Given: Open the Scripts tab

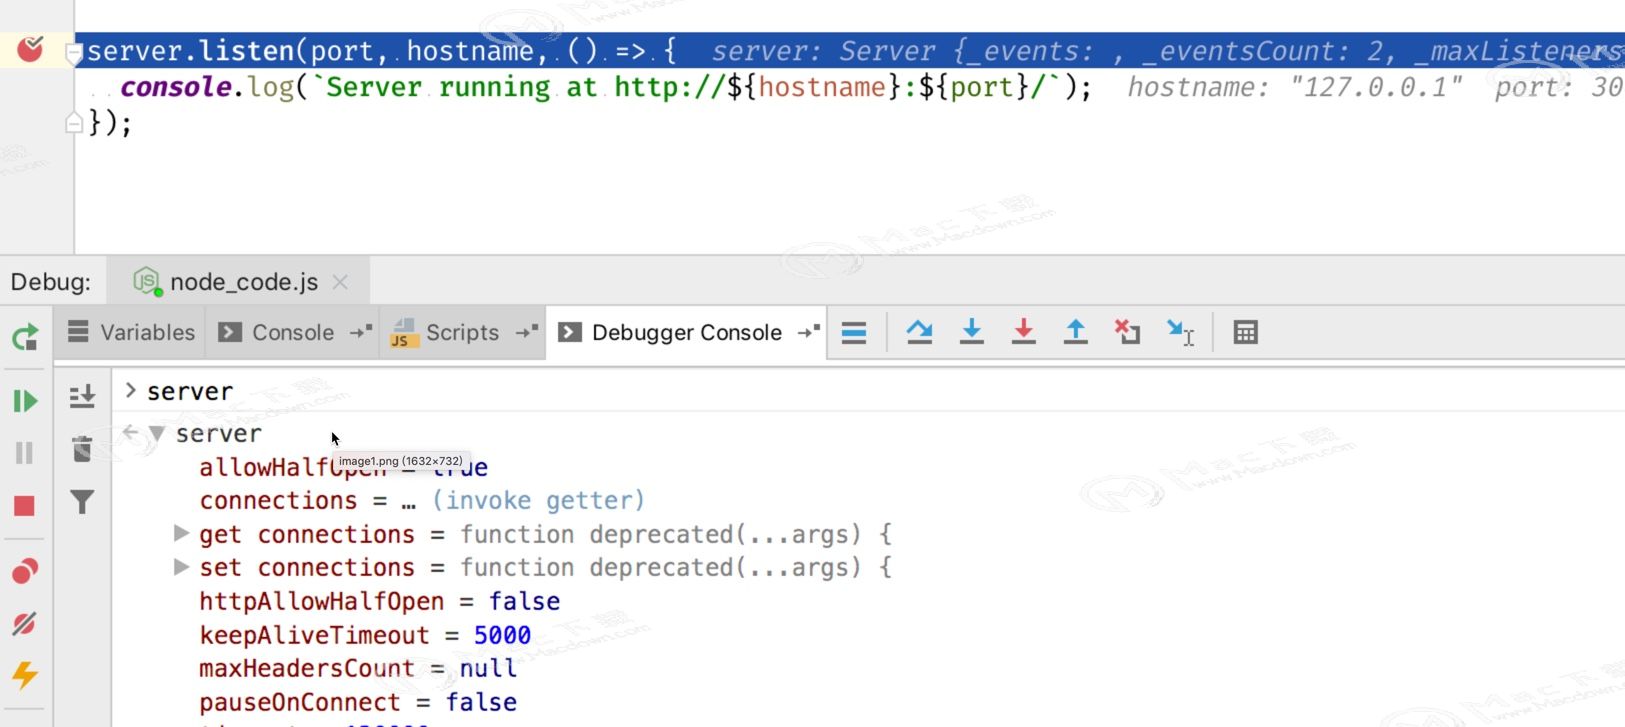Looking at the screenshot, I should 446,333.
